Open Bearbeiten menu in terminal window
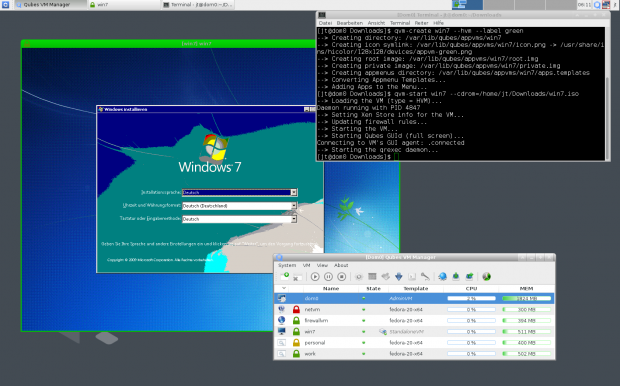The image size is (620, 386). pyautogui.click(x=350, y=23)
